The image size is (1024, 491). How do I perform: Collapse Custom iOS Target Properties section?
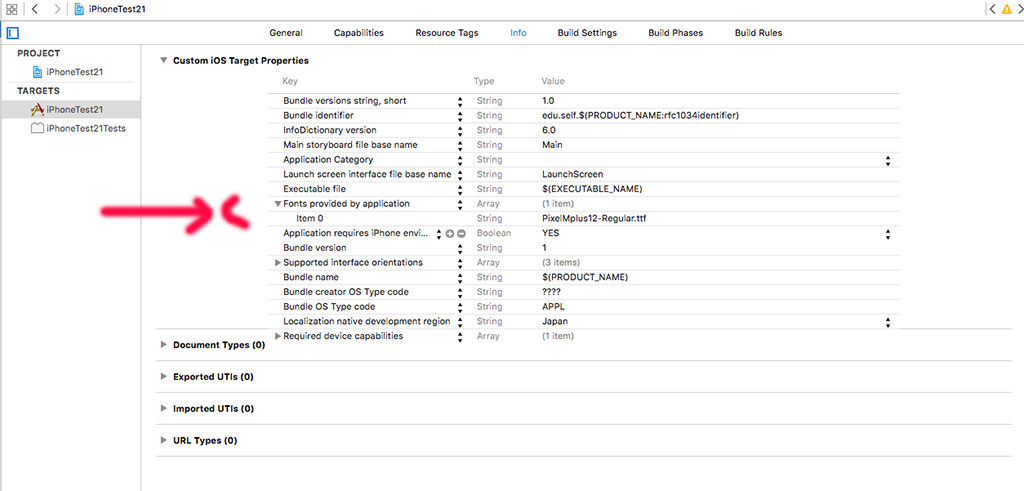[x=163, y=60]
